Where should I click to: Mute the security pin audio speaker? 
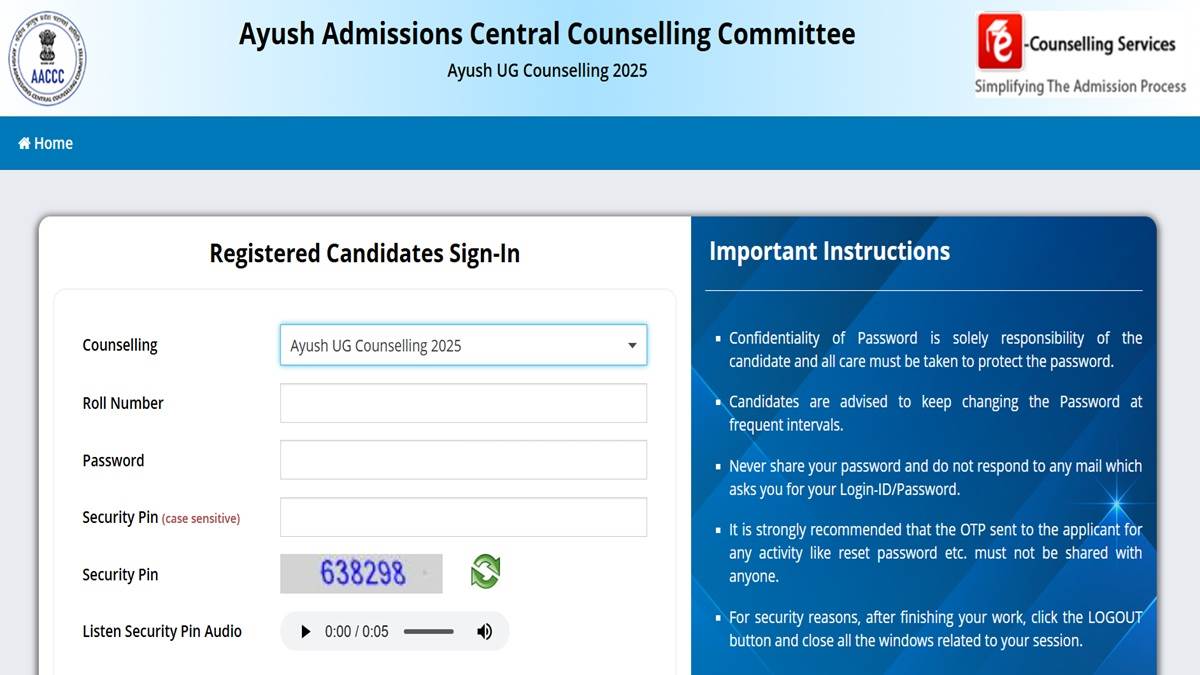click(484, 632)
